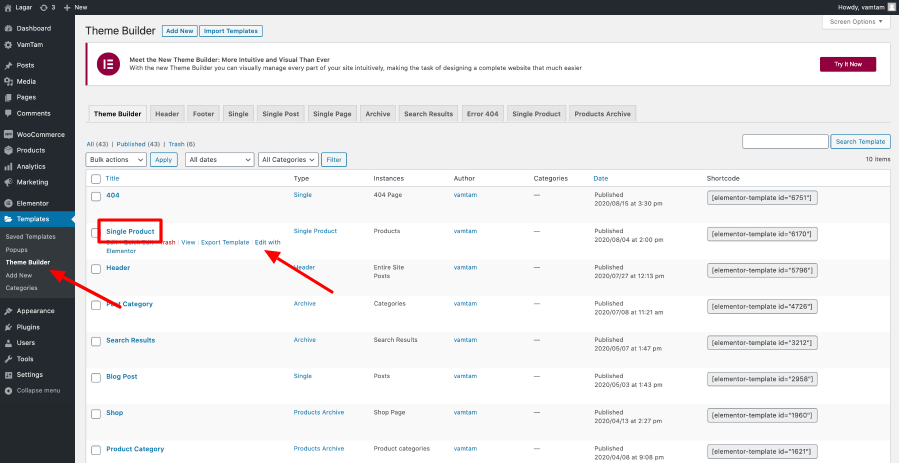Click the Marketing megaphone icon

click(x=8, y=182)
